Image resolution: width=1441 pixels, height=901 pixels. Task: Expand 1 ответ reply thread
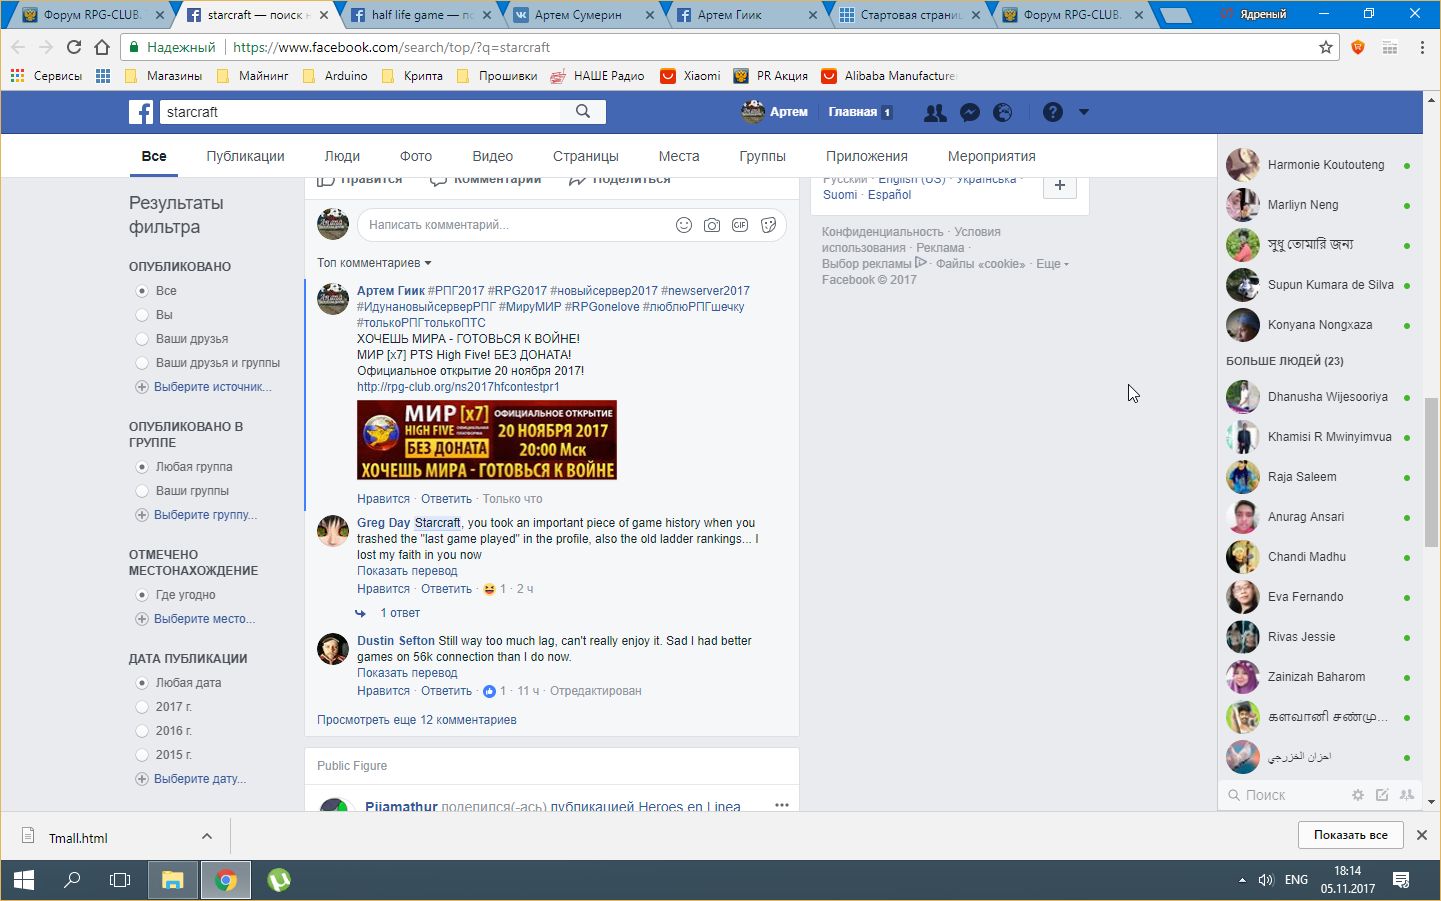coord(400,613)
